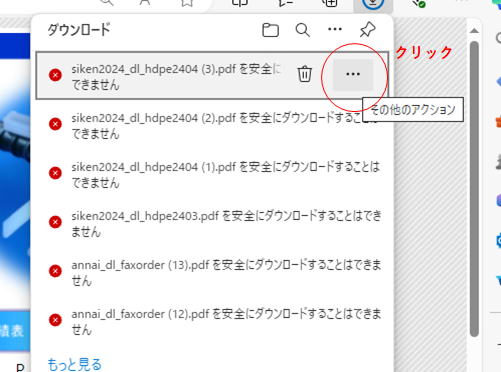Screen dimensions: 501x372
Task: Click the error icon of siken2024_dl_hdpe2404 (2).pdf
Action: [55, 124]
